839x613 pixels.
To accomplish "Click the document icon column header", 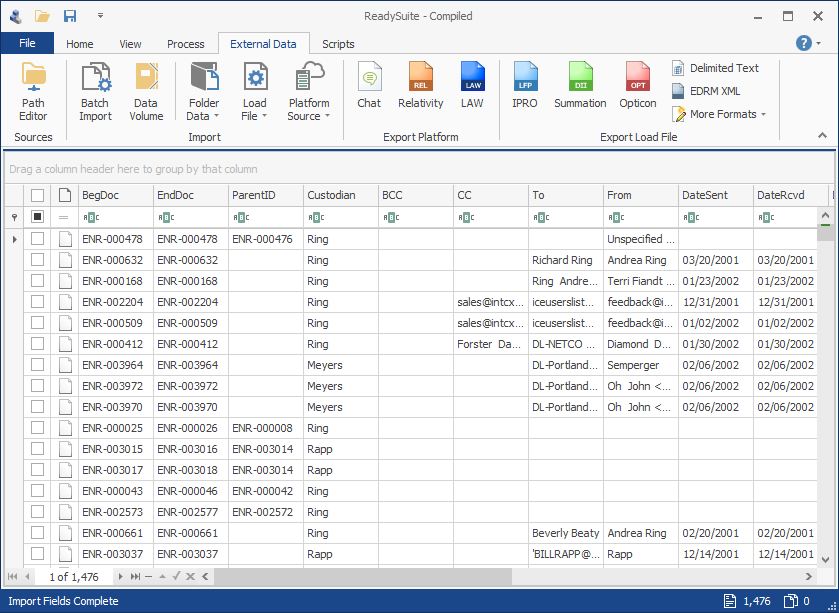I will pyautogui.click(x=65, y=195).
